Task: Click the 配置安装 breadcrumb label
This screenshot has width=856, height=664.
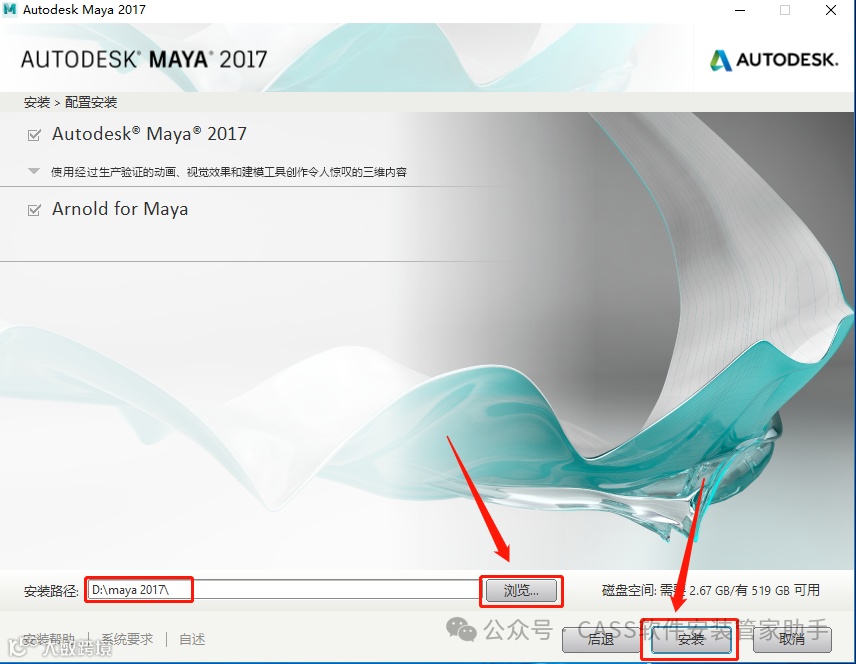Action: [x=91, y=102]
